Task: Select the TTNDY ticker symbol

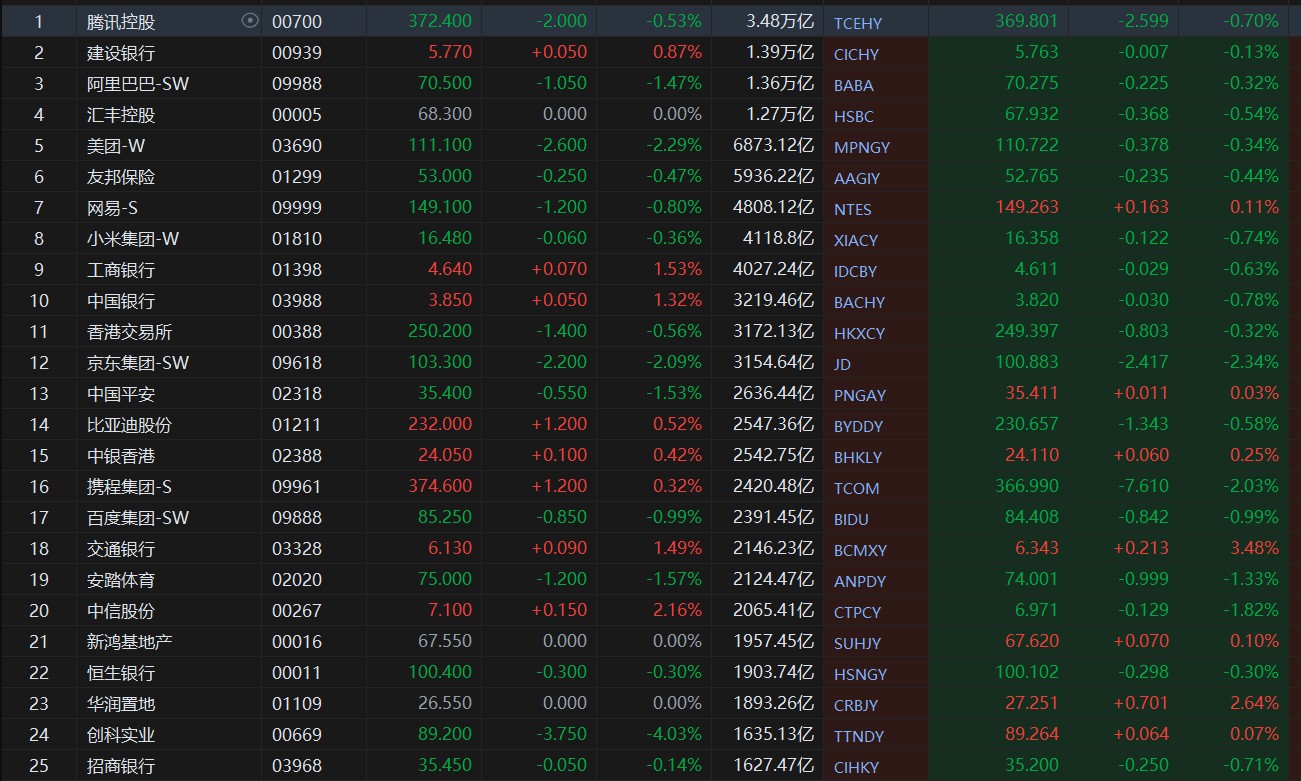Action: pos(859,736)
